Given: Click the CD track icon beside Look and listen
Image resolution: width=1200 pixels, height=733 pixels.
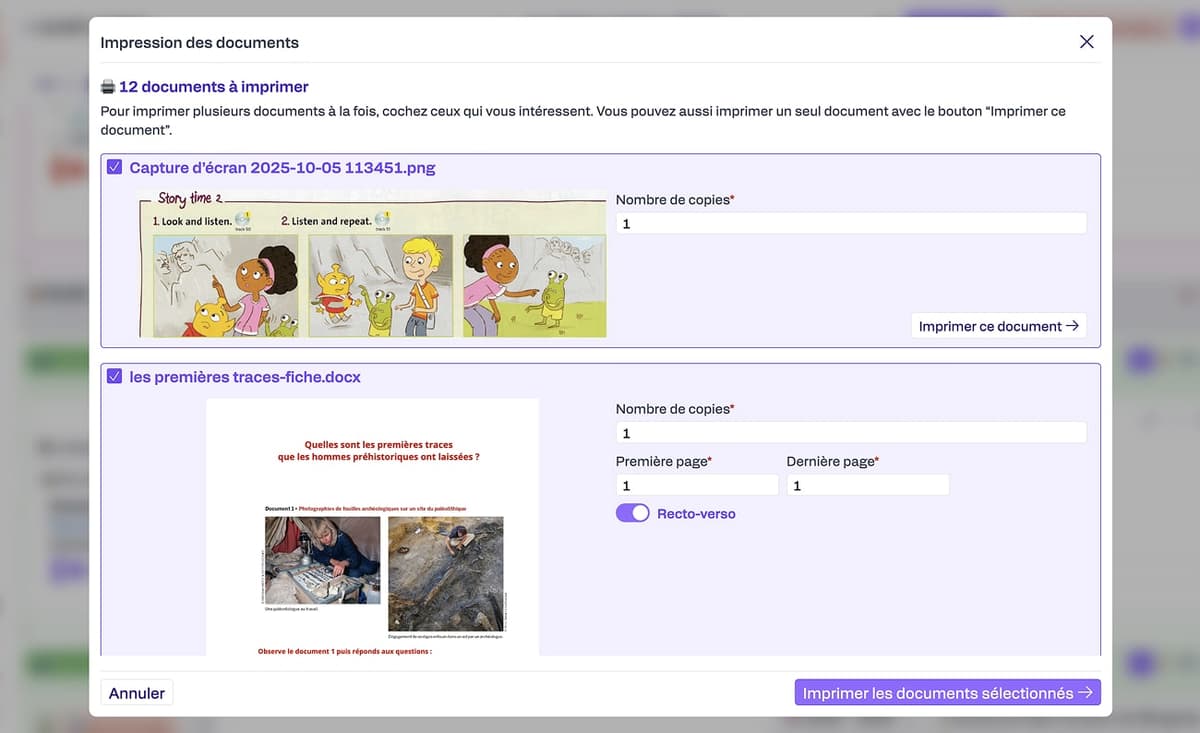Looking at the screenshot, I should click(242, 220).
